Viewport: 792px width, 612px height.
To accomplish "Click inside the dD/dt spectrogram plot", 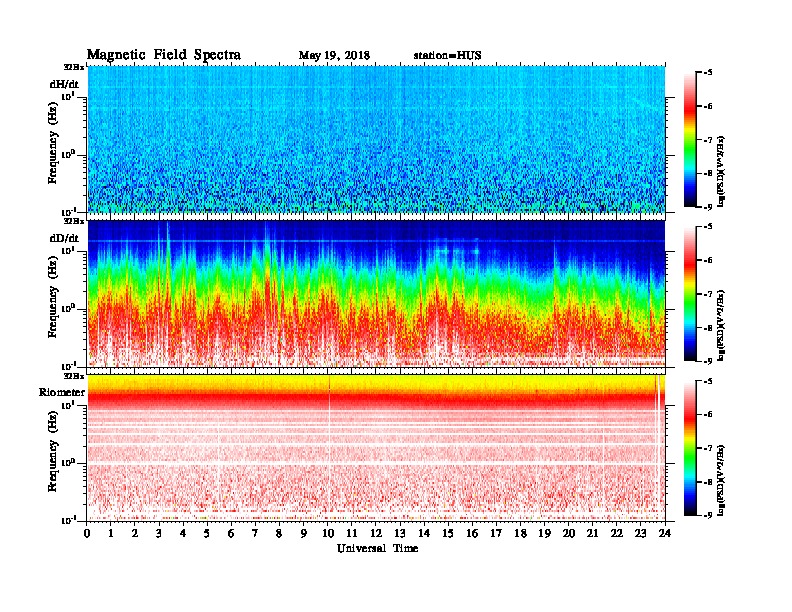I will click(376, 293).
